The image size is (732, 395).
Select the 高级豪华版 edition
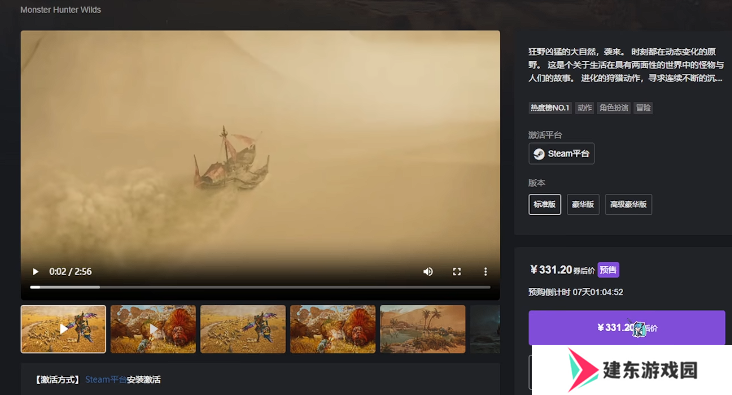point(628,205)
